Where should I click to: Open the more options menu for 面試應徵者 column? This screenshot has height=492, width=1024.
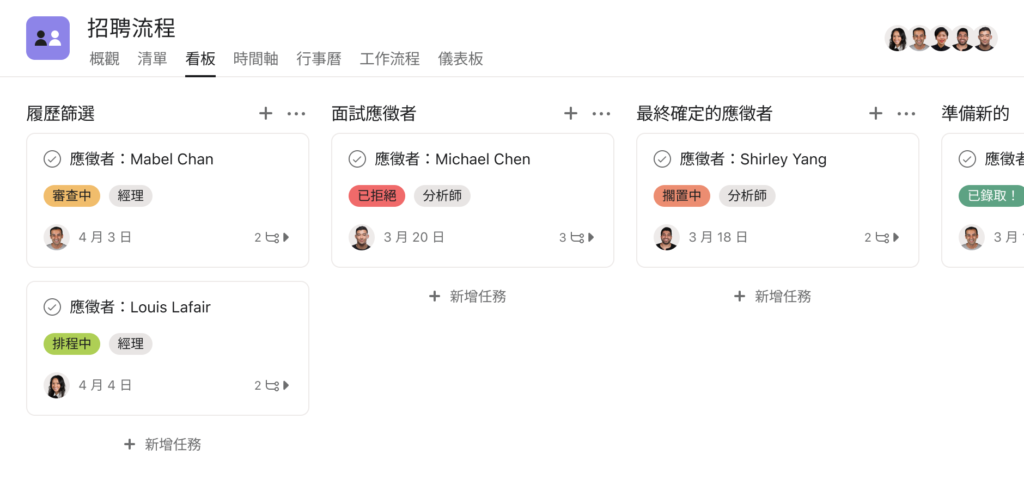(601, 114)
